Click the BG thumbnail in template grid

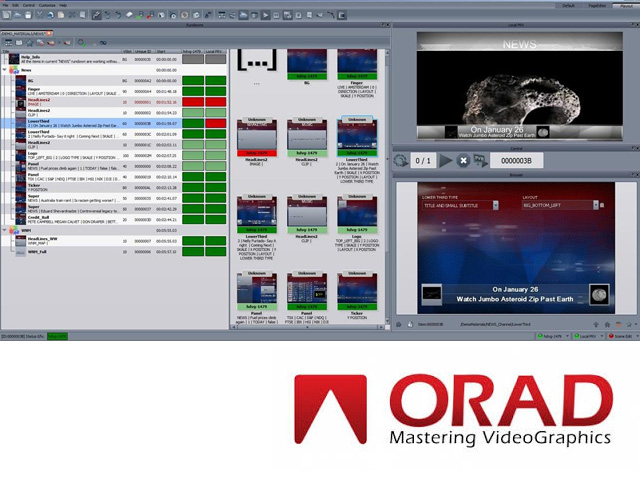coord(307,64)
